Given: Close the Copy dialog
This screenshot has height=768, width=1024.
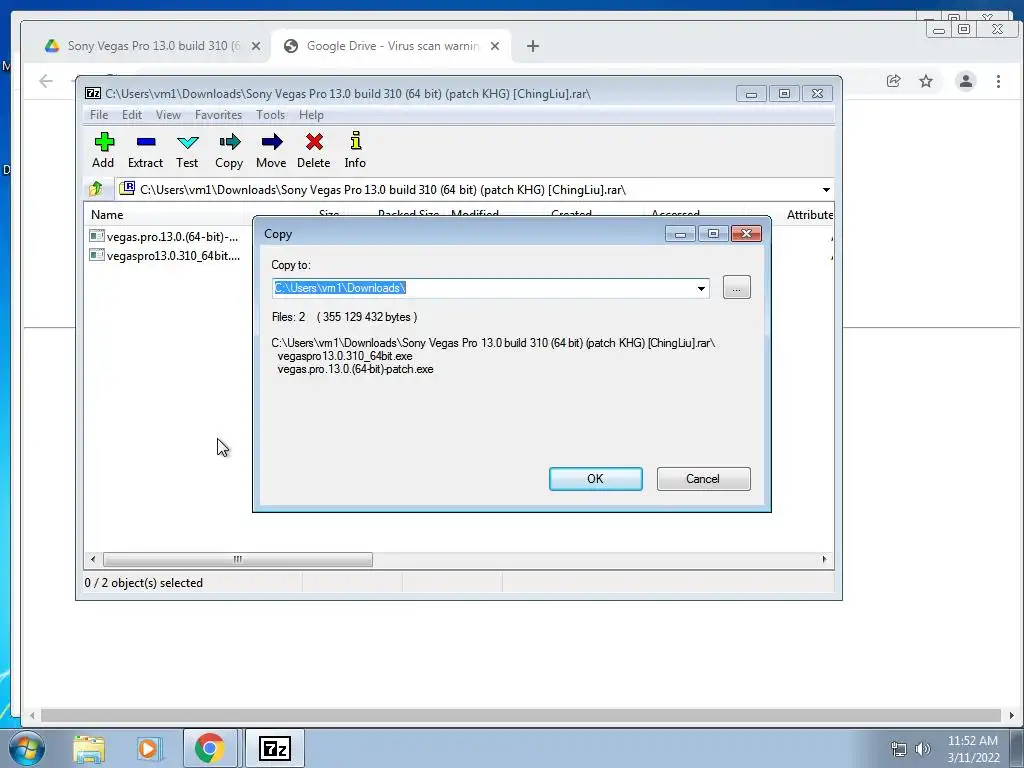Looking at the screenshot, I should [x=746, y=234].
